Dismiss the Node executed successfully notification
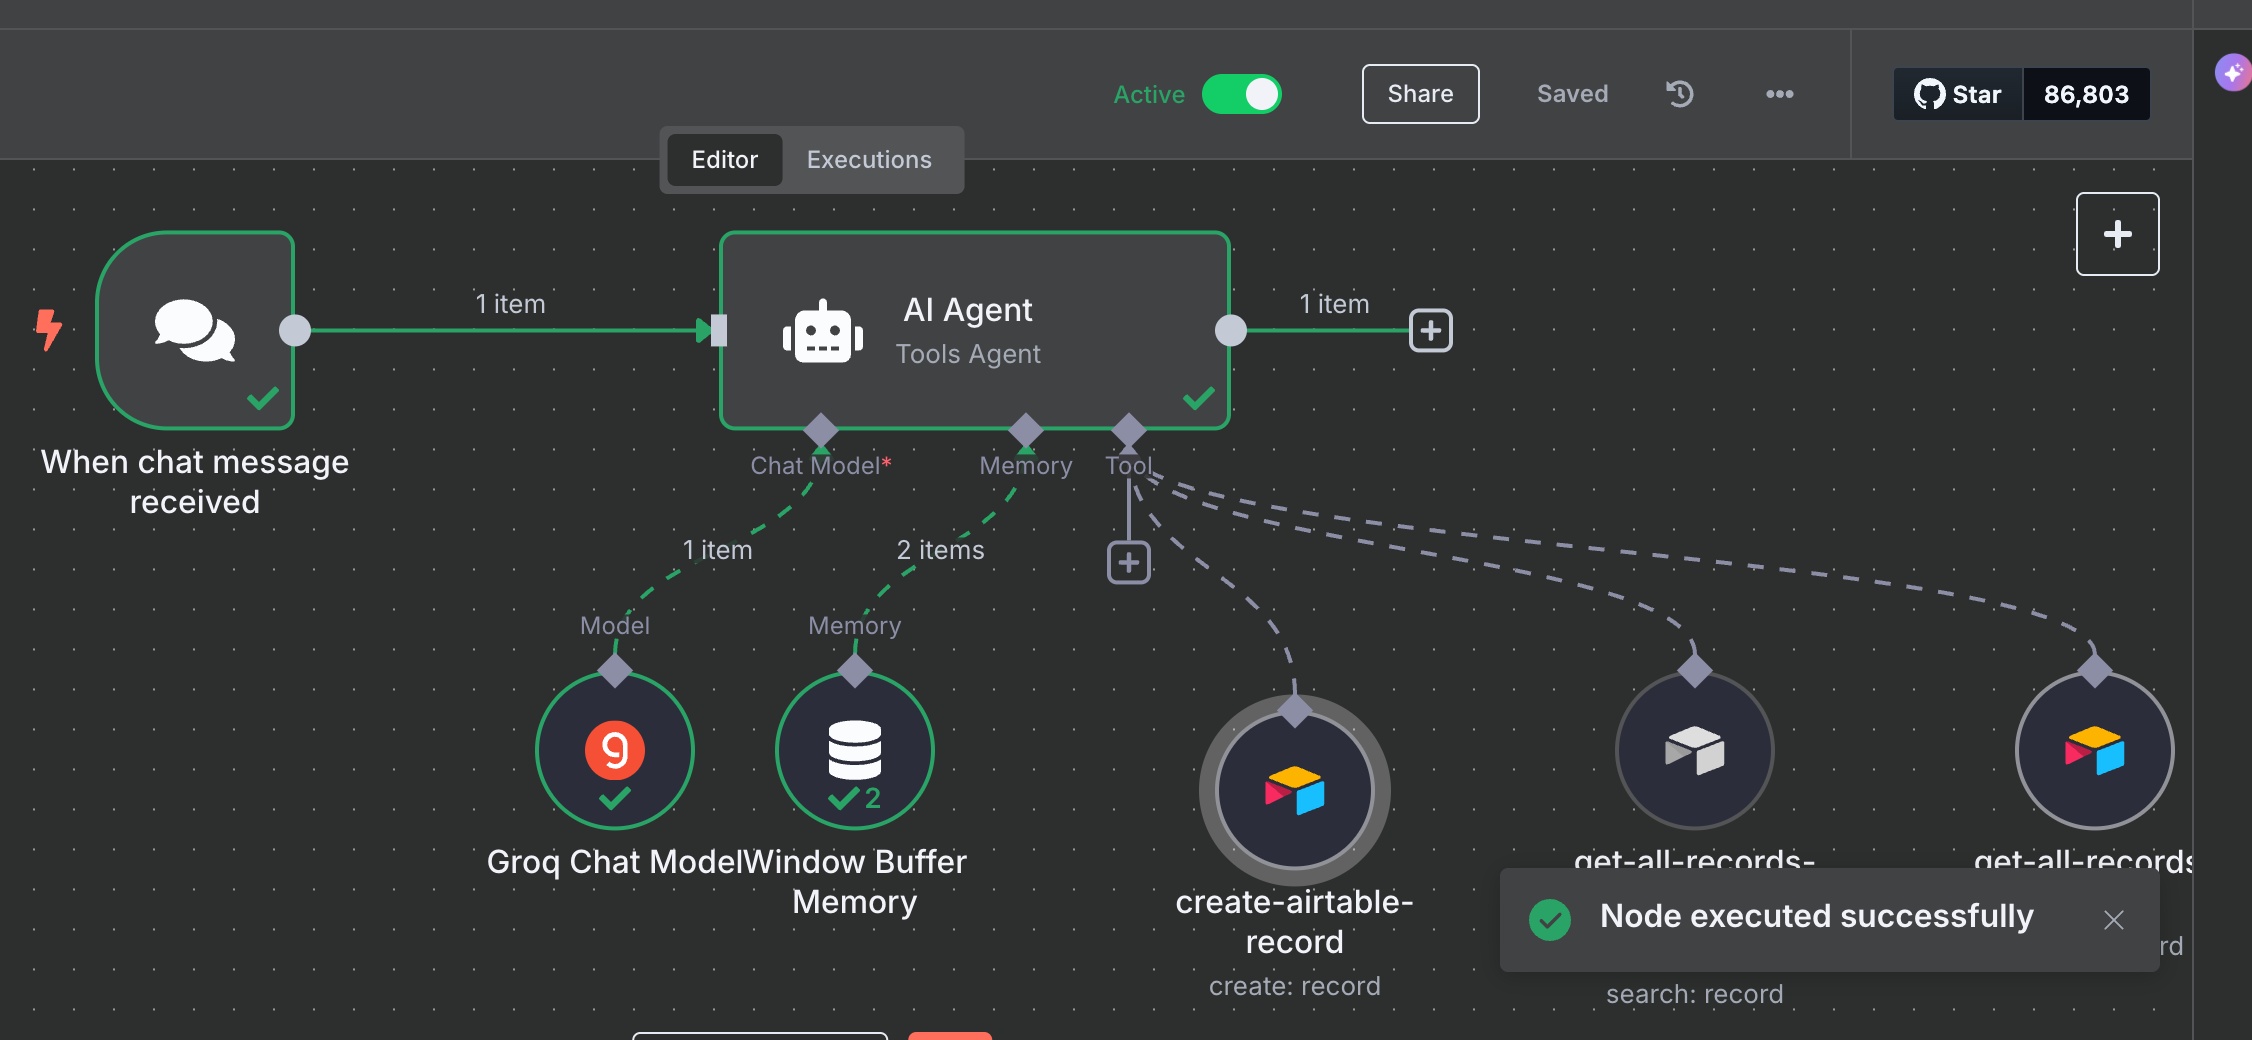 click(2113, 920)
